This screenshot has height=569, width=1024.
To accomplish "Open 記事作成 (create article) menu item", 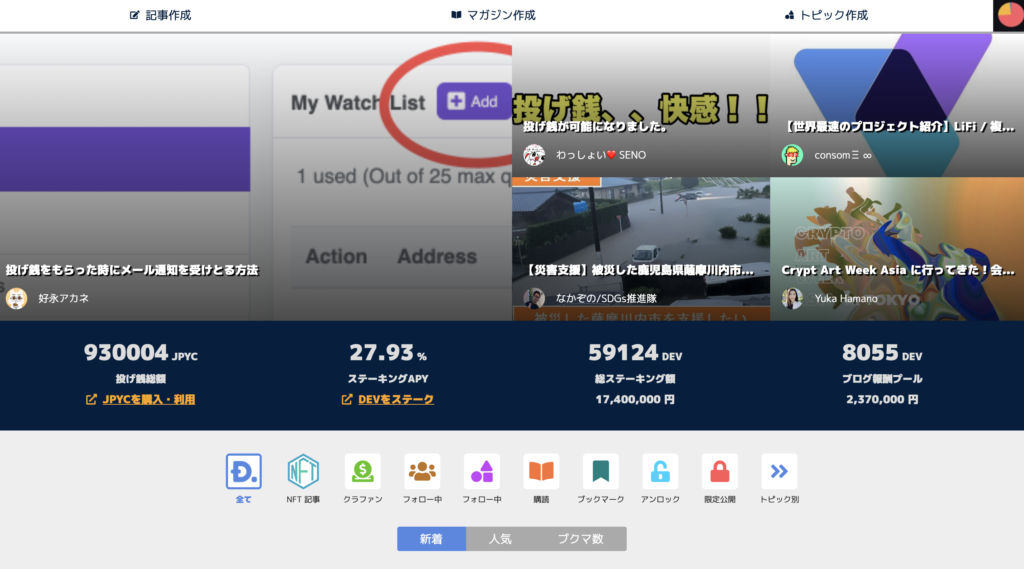I will 160,15.
